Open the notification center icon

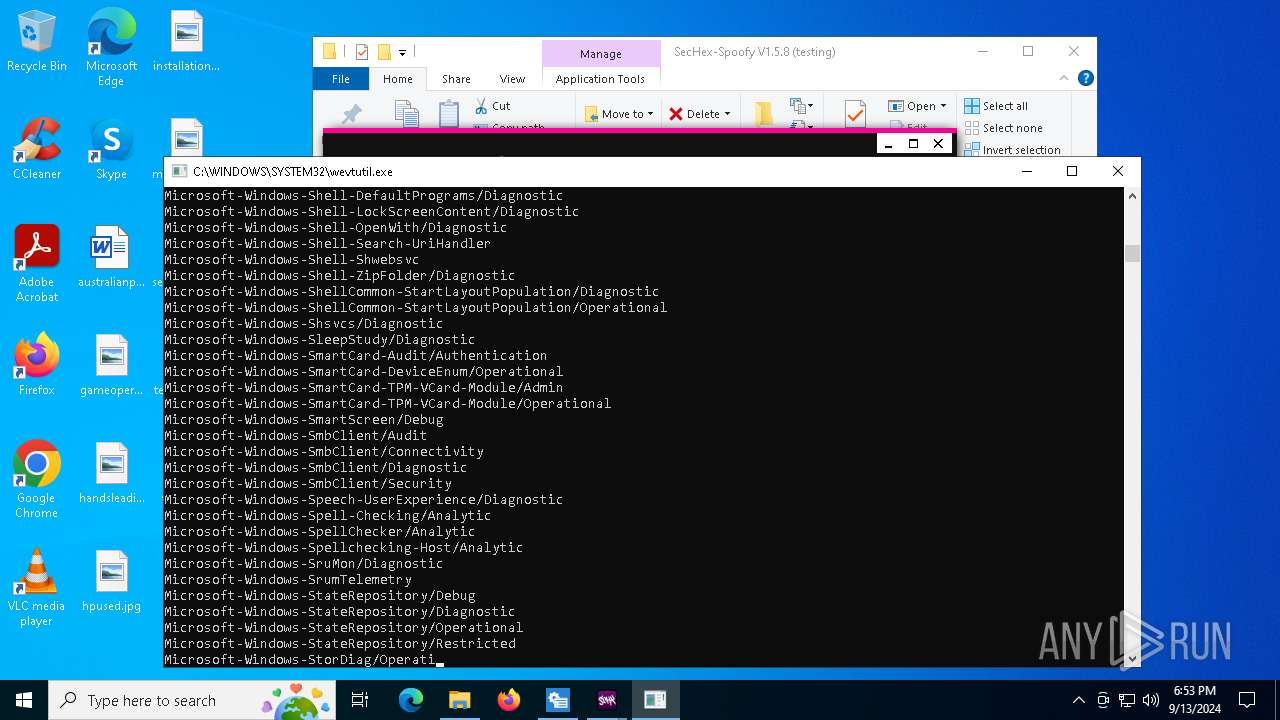click(x=1247, y=700)
